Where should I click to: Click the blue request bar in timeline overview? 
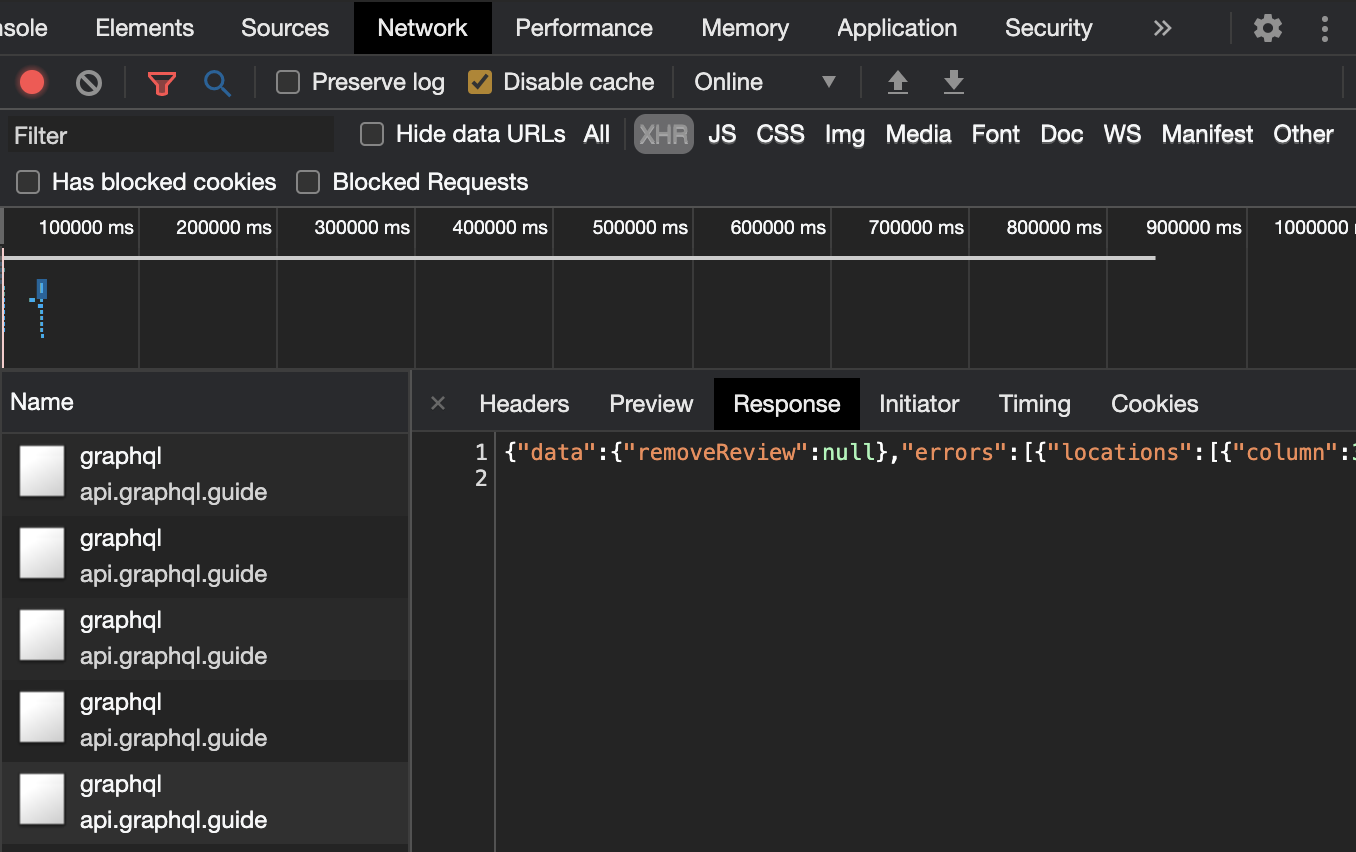pos(42,290)
